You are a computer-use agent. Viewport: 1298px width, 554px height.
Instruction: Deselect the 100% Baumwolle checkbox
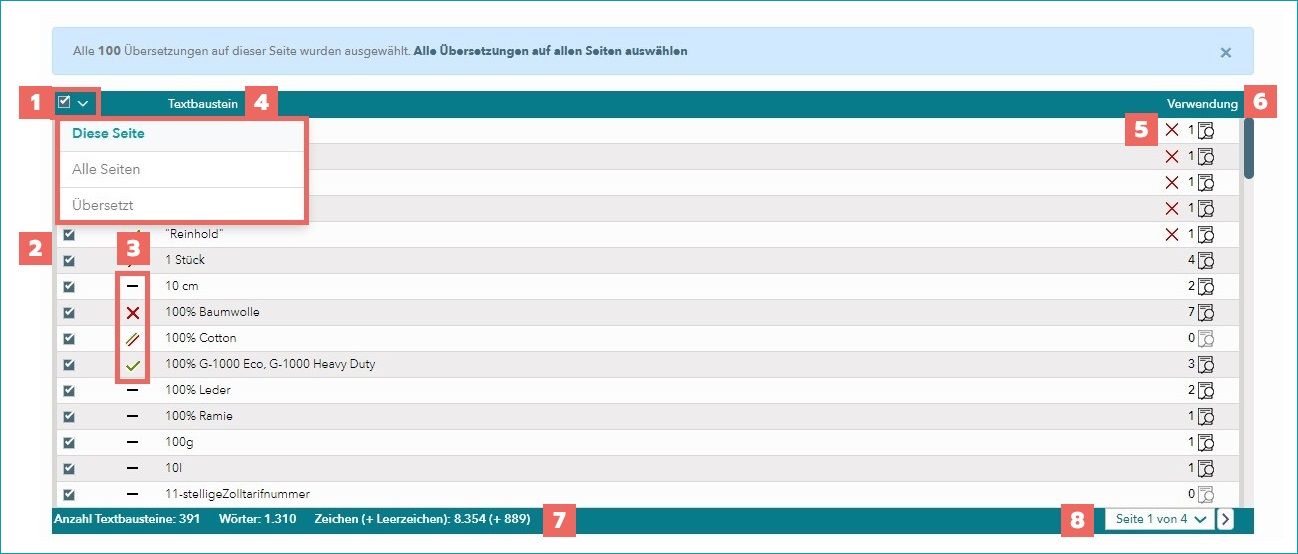coord(69,312)
